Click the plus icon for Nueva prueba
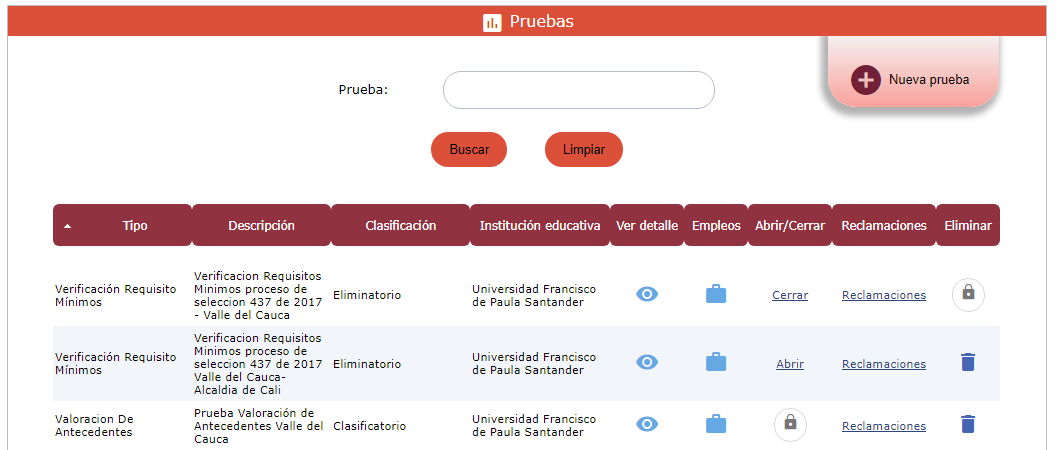Image resolution: width=1056 pixels, height=450 pixels. point(865,80)
